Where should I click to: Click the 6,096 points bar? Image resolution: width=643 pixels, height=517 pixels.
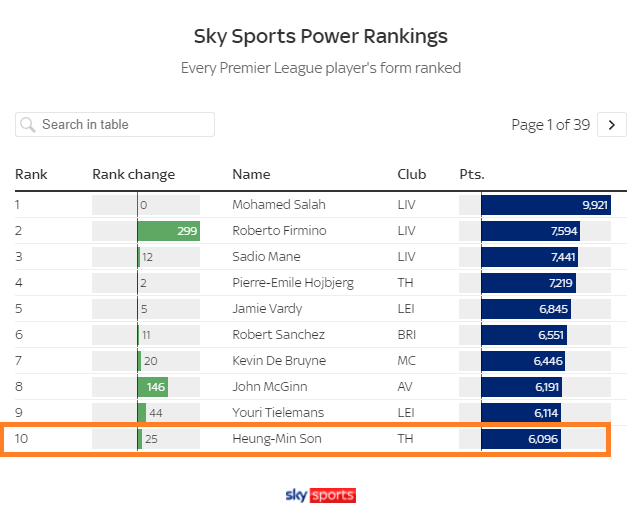coord(521,439)
